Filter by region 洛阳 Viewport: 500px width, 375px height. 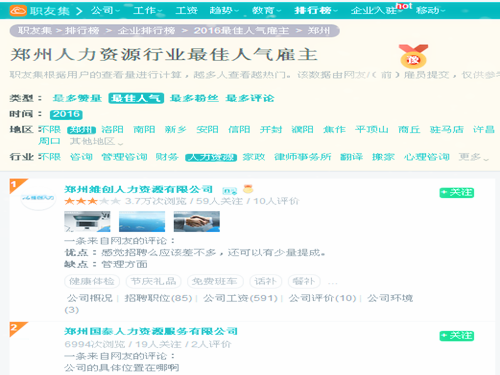tap(112, 129)
